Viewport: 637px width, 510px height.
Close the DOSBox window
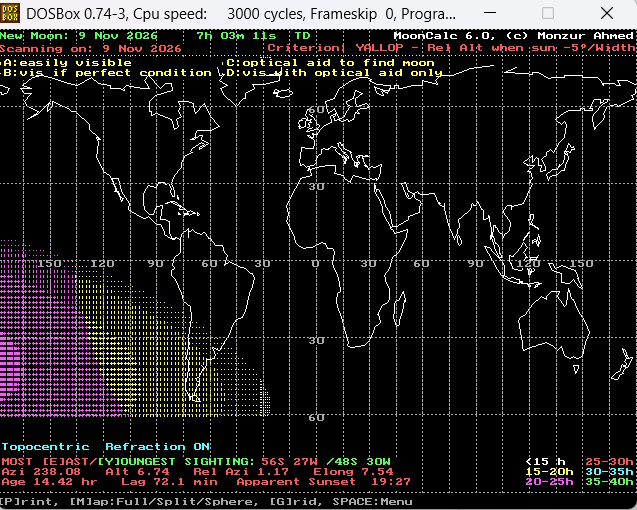click(x=607, y=13)
